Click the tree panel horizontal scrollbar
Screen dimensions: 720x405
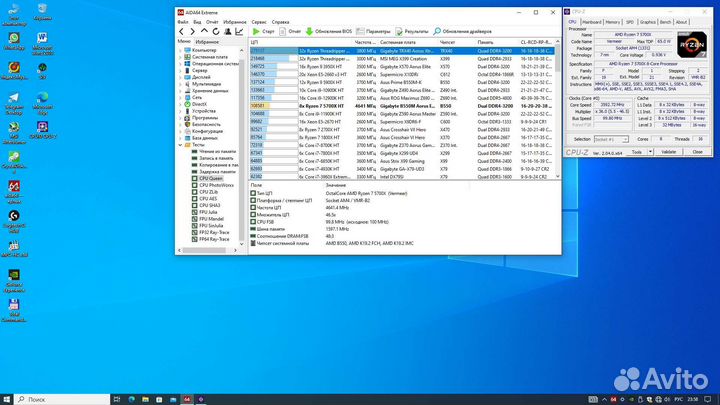point(207,250)
